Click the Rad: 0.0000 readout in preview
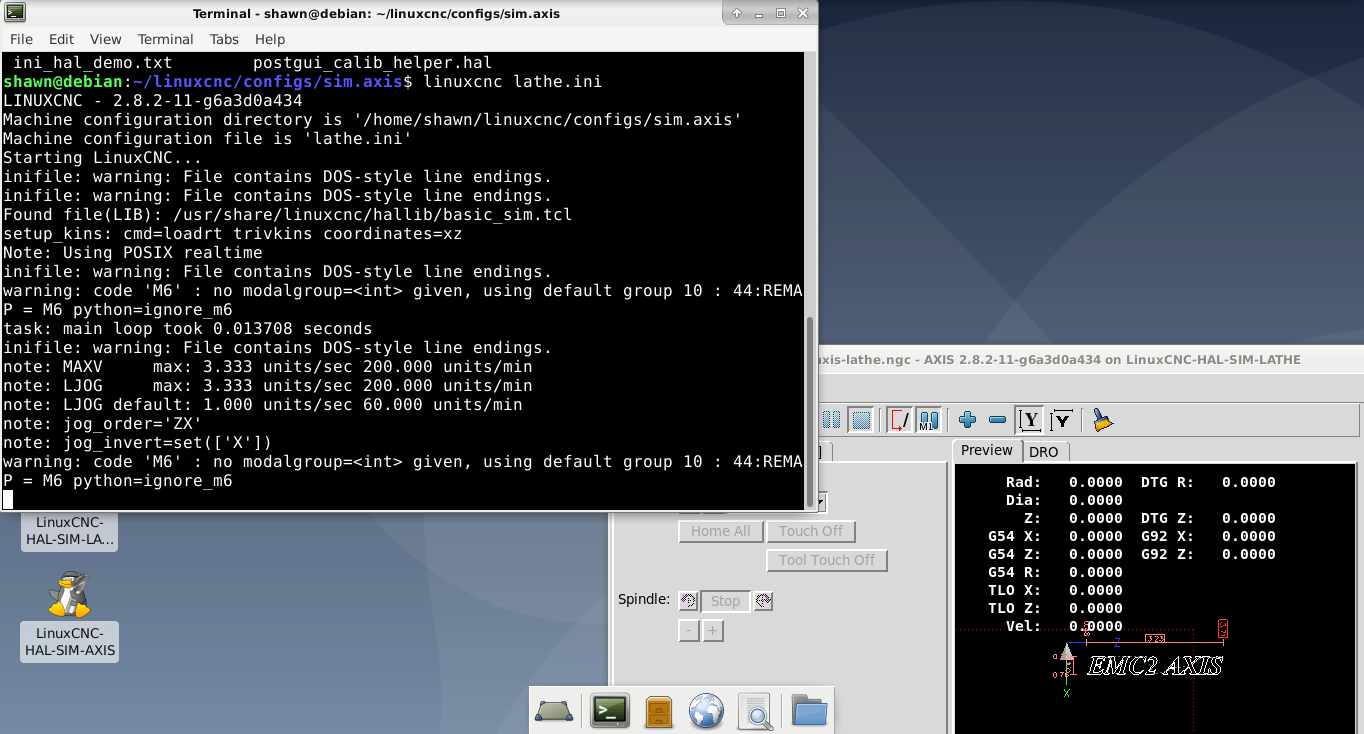 point(1065,482)
